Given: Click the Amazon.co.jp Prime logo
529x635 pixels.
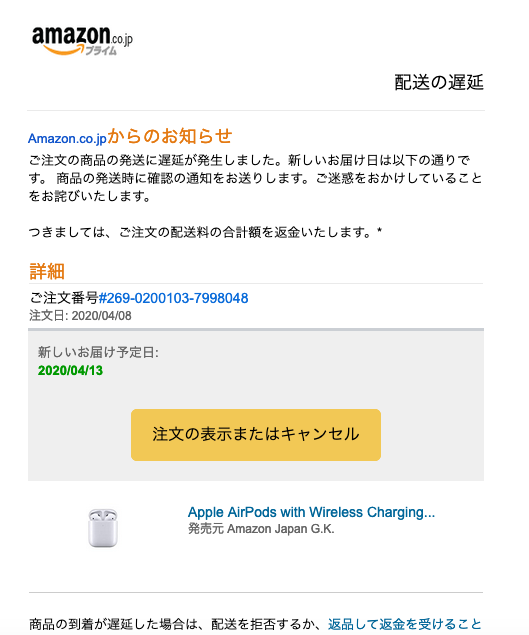Looking at the screenshot, I should (x=82, y=40).
